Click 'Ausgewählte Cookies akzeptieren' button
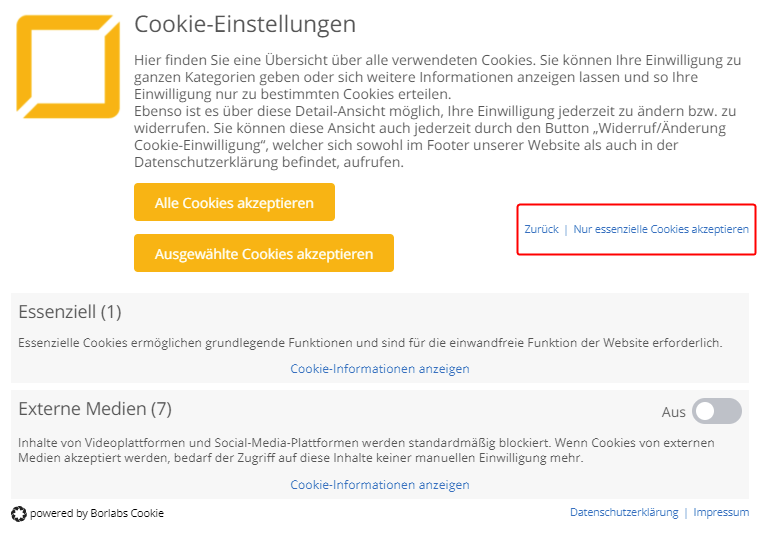This screenshot has width=760, height=534. pos(264,253)
